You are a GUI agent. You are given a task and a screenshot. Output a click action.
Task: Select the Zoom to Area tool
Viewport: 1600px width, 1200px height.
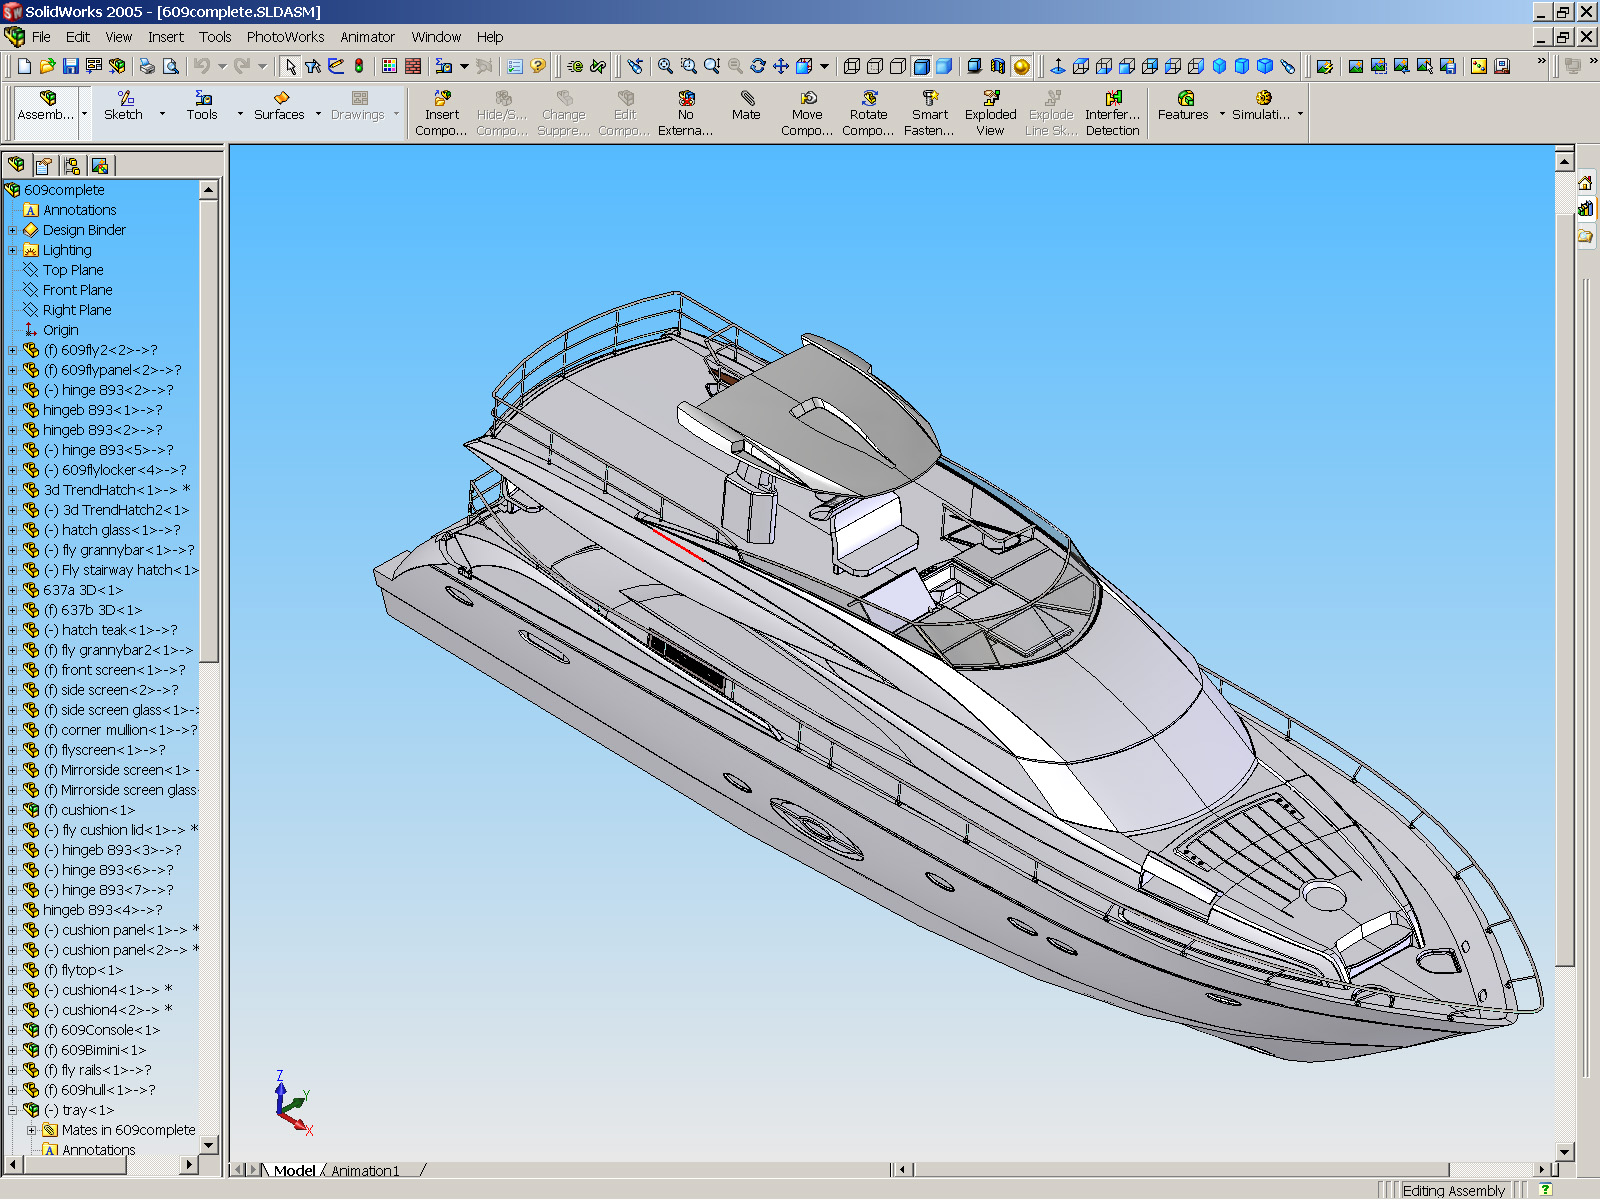[x=689, y=68]
